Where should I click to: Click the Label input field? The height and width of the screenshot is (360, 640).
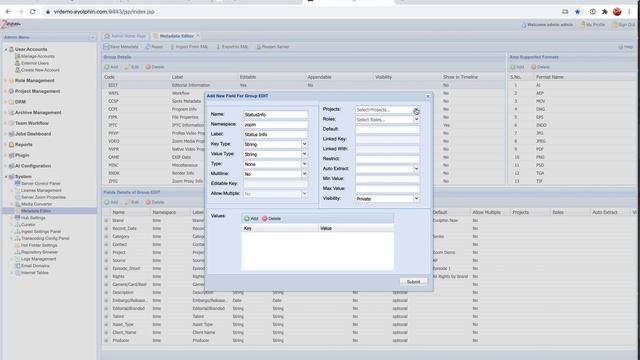276,134
